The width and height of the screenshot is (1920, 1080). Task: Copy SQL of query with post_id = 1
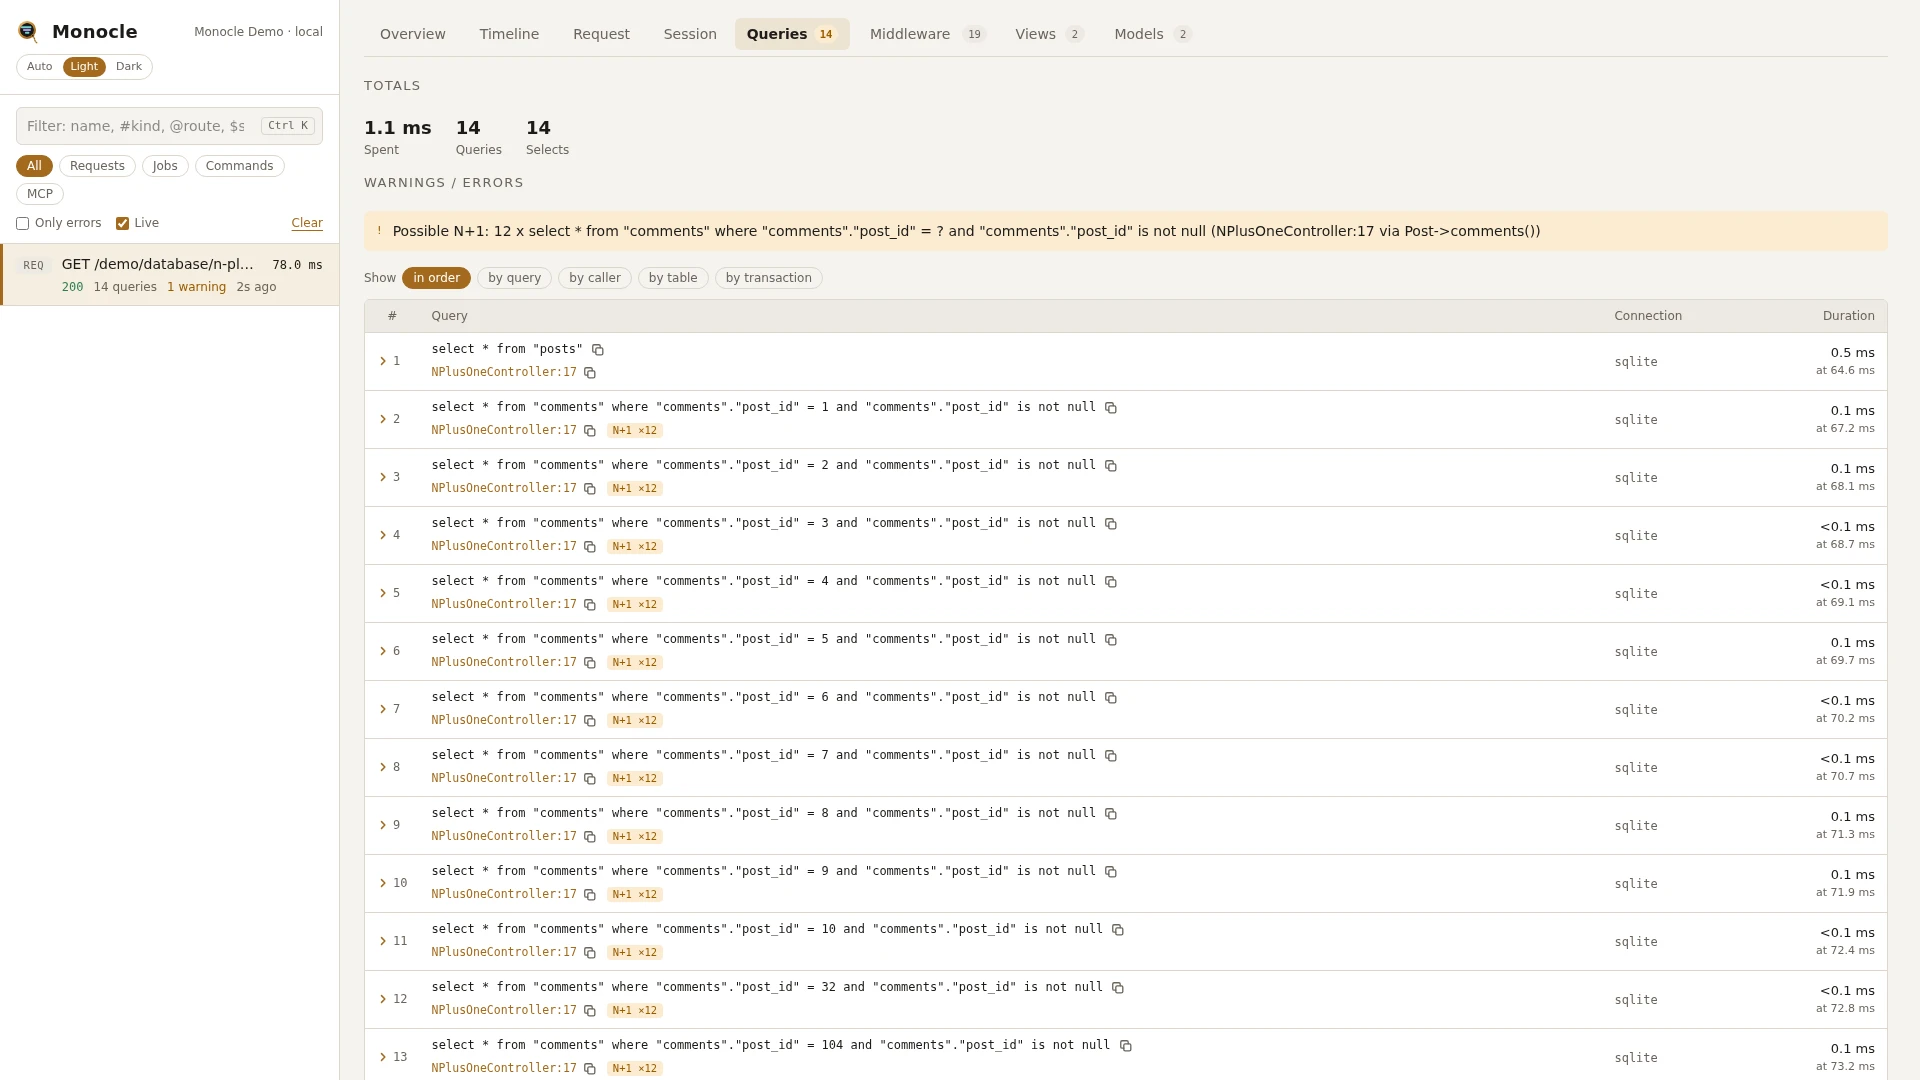tap(1111, 408)
